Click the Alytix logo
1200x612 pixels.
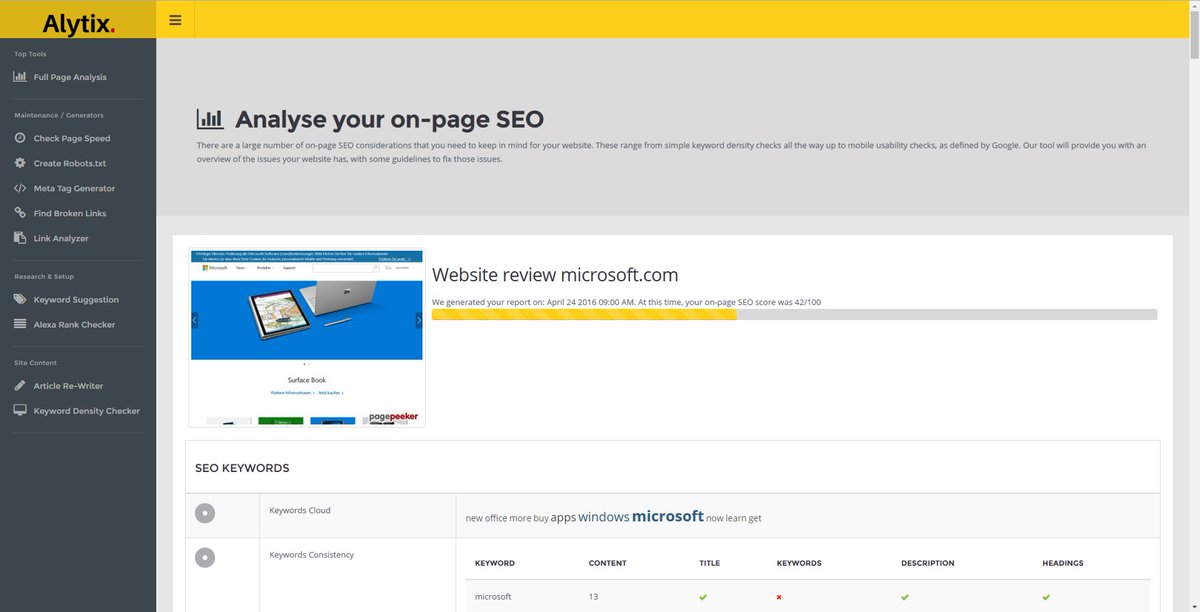78,23
